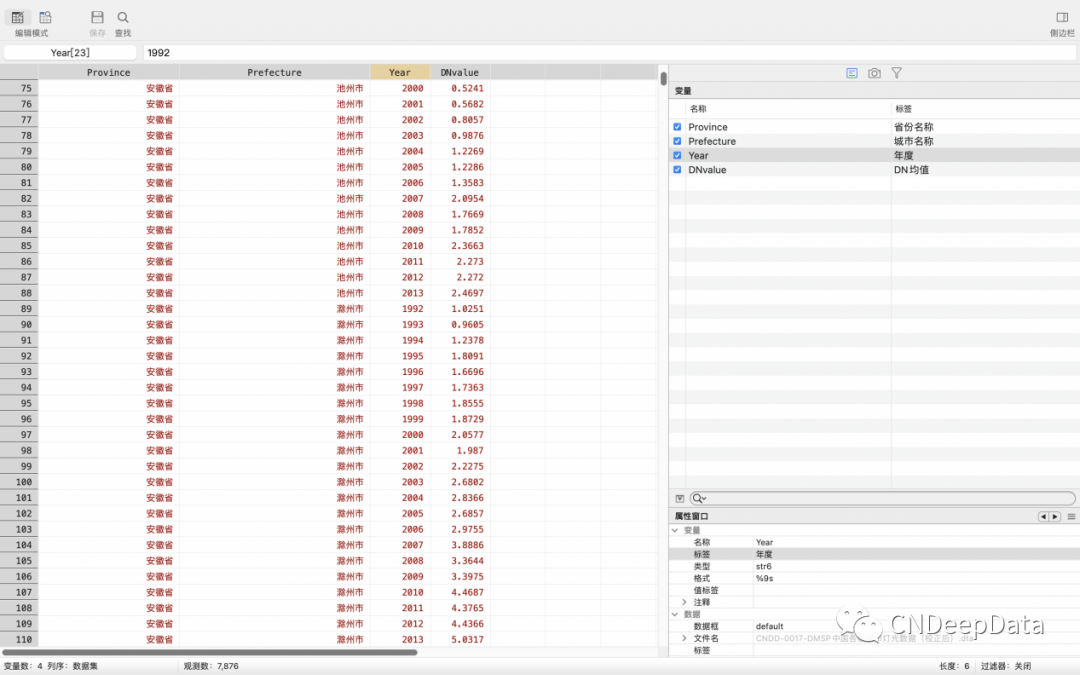Click the 名称 column header in variables list
Viewport: 1080px width, 675px height.
tap(698, 109)
